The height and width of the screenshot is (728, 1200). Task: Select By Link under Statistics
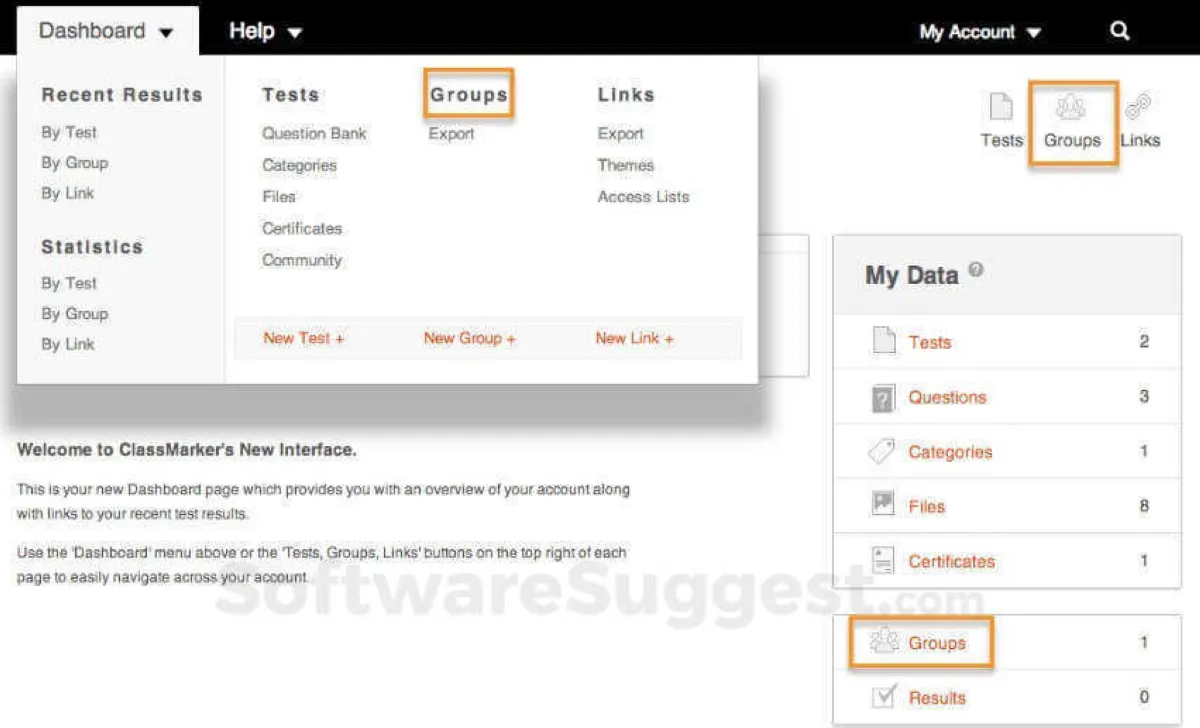point(68,344)
